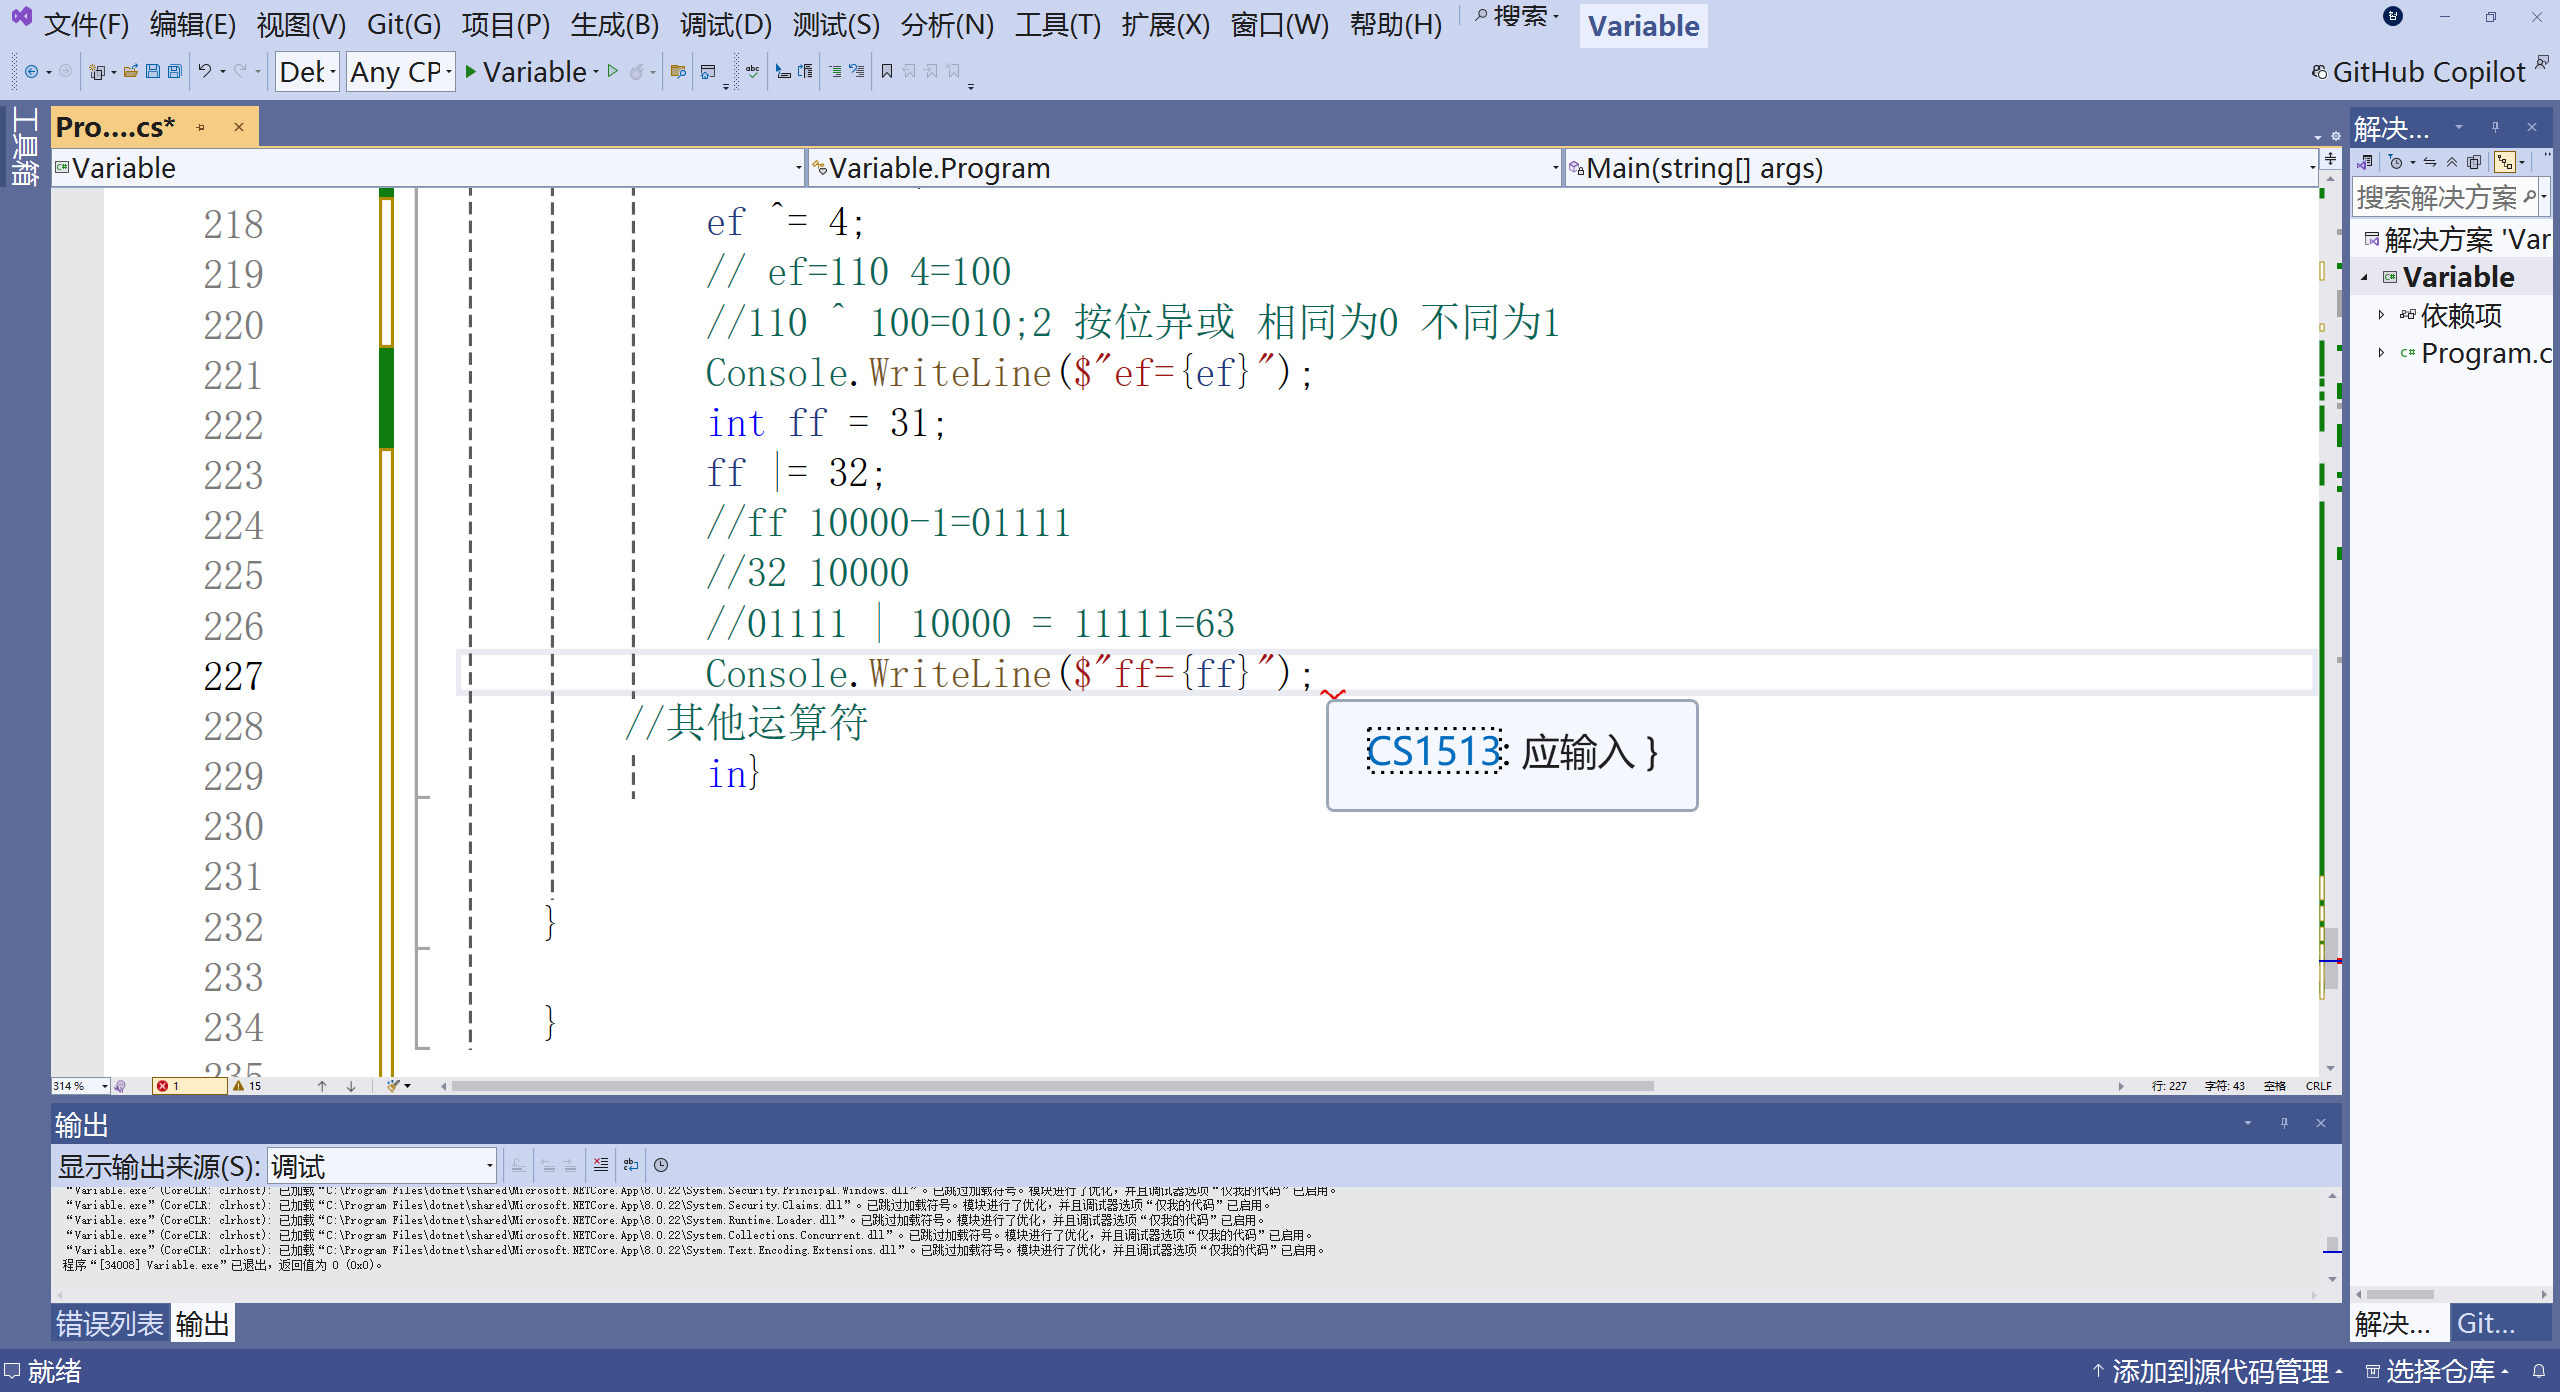Toggle bookmark on the current line
This screenshot has height=1392, width=2560.
[x=886, y=72]
